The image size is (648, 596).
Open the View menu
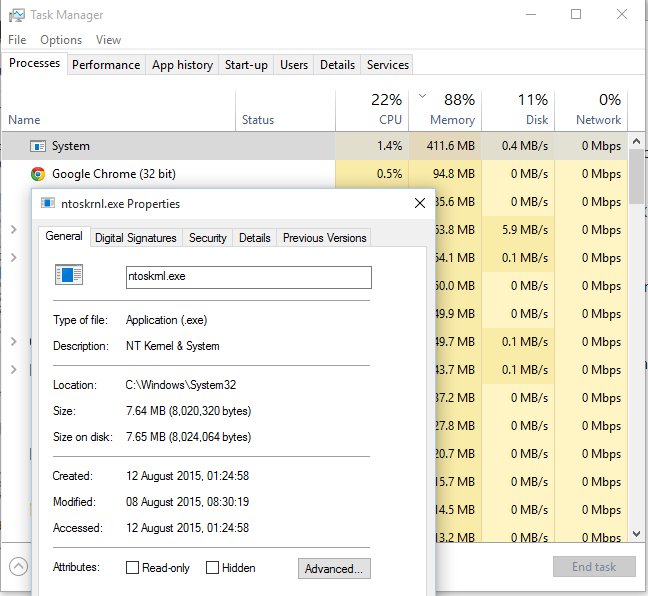click(108, 40)
